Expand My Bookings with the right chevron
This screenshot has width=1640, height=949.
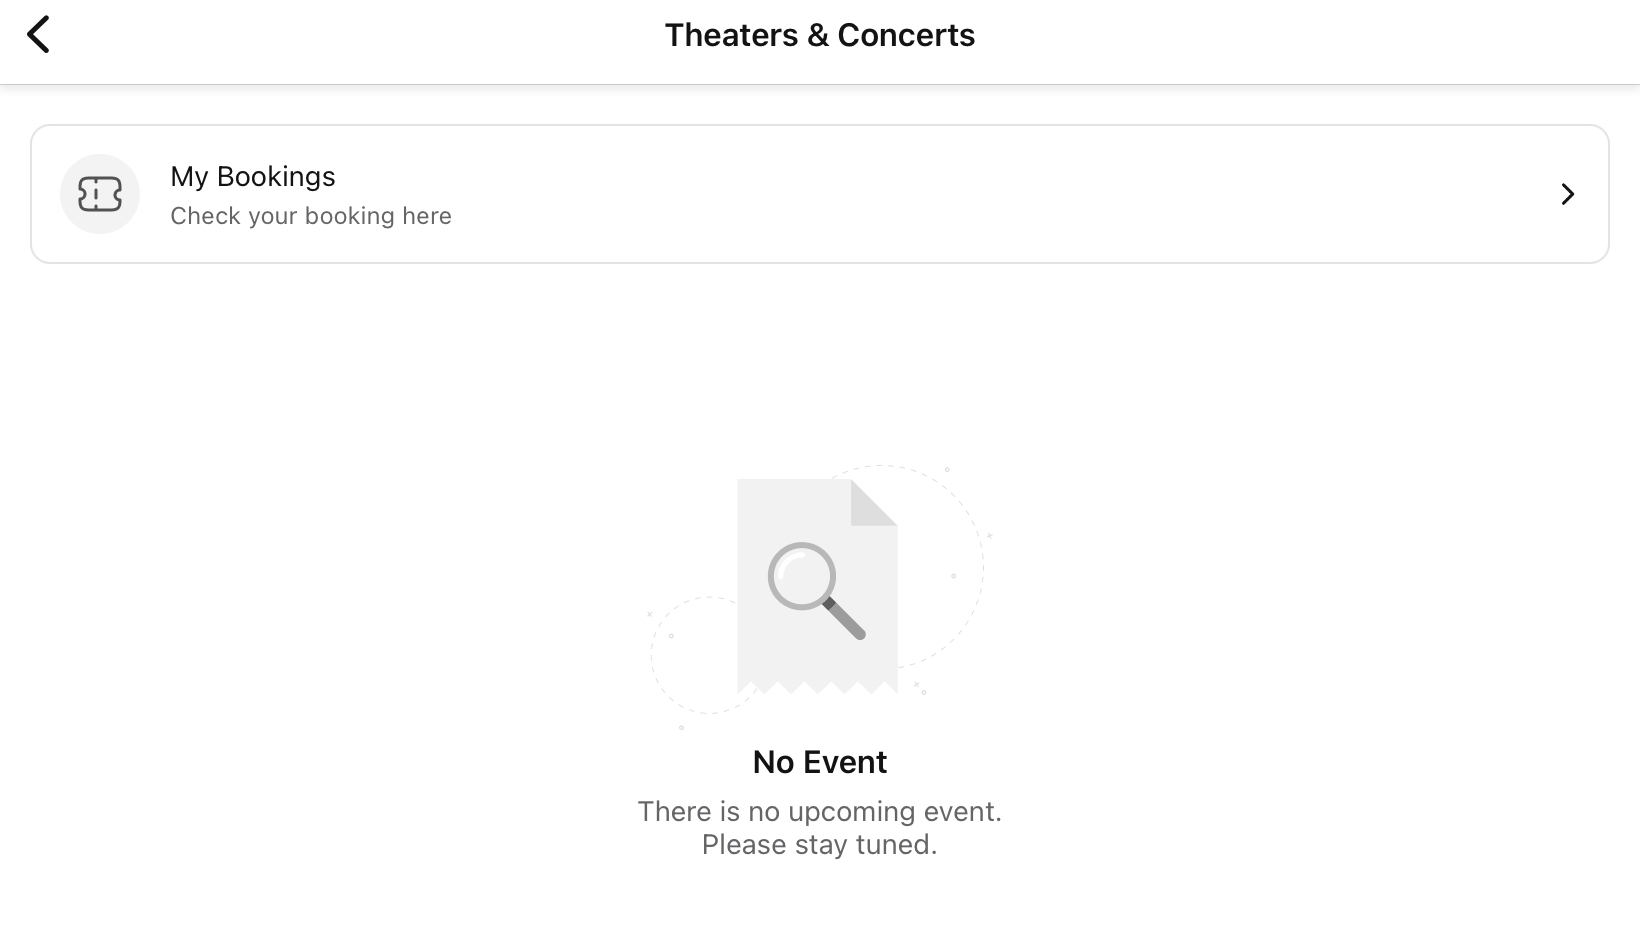click(x=1567, y=194)
